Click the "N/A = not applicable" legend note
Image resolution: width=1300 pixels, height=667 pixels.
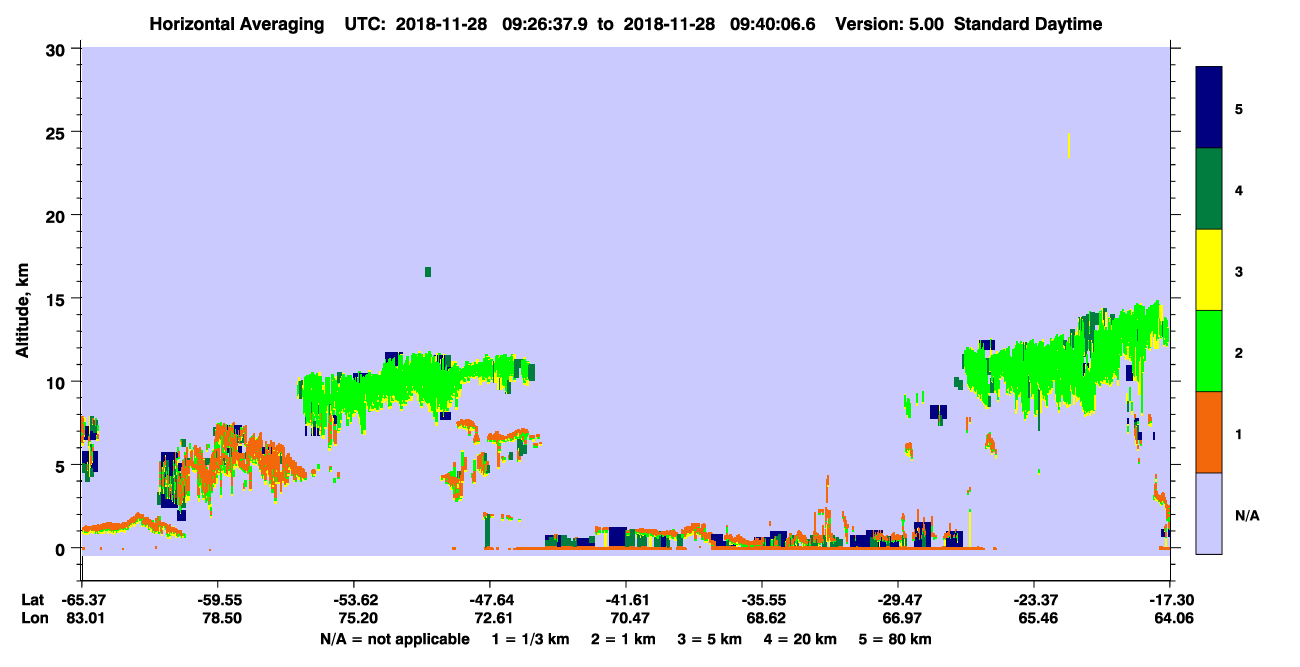[x=394, y=639]
